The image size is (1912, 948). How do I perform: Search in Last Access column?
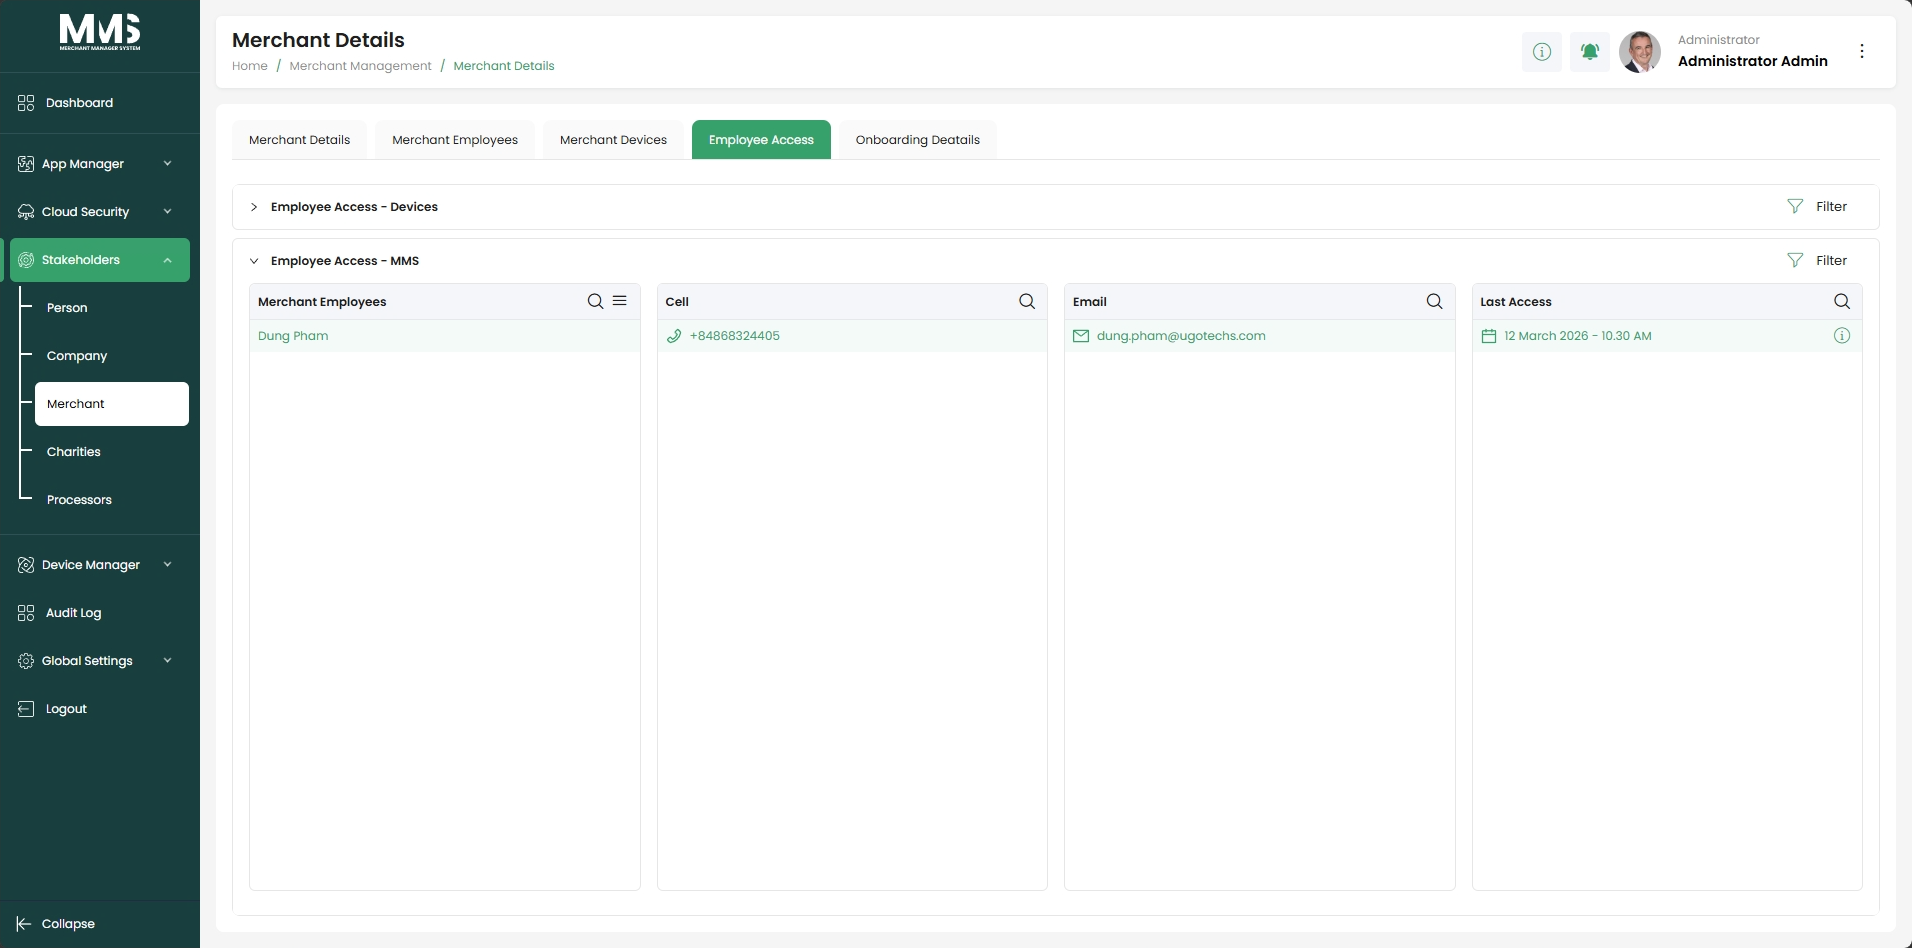click(x=1842, y=301)
